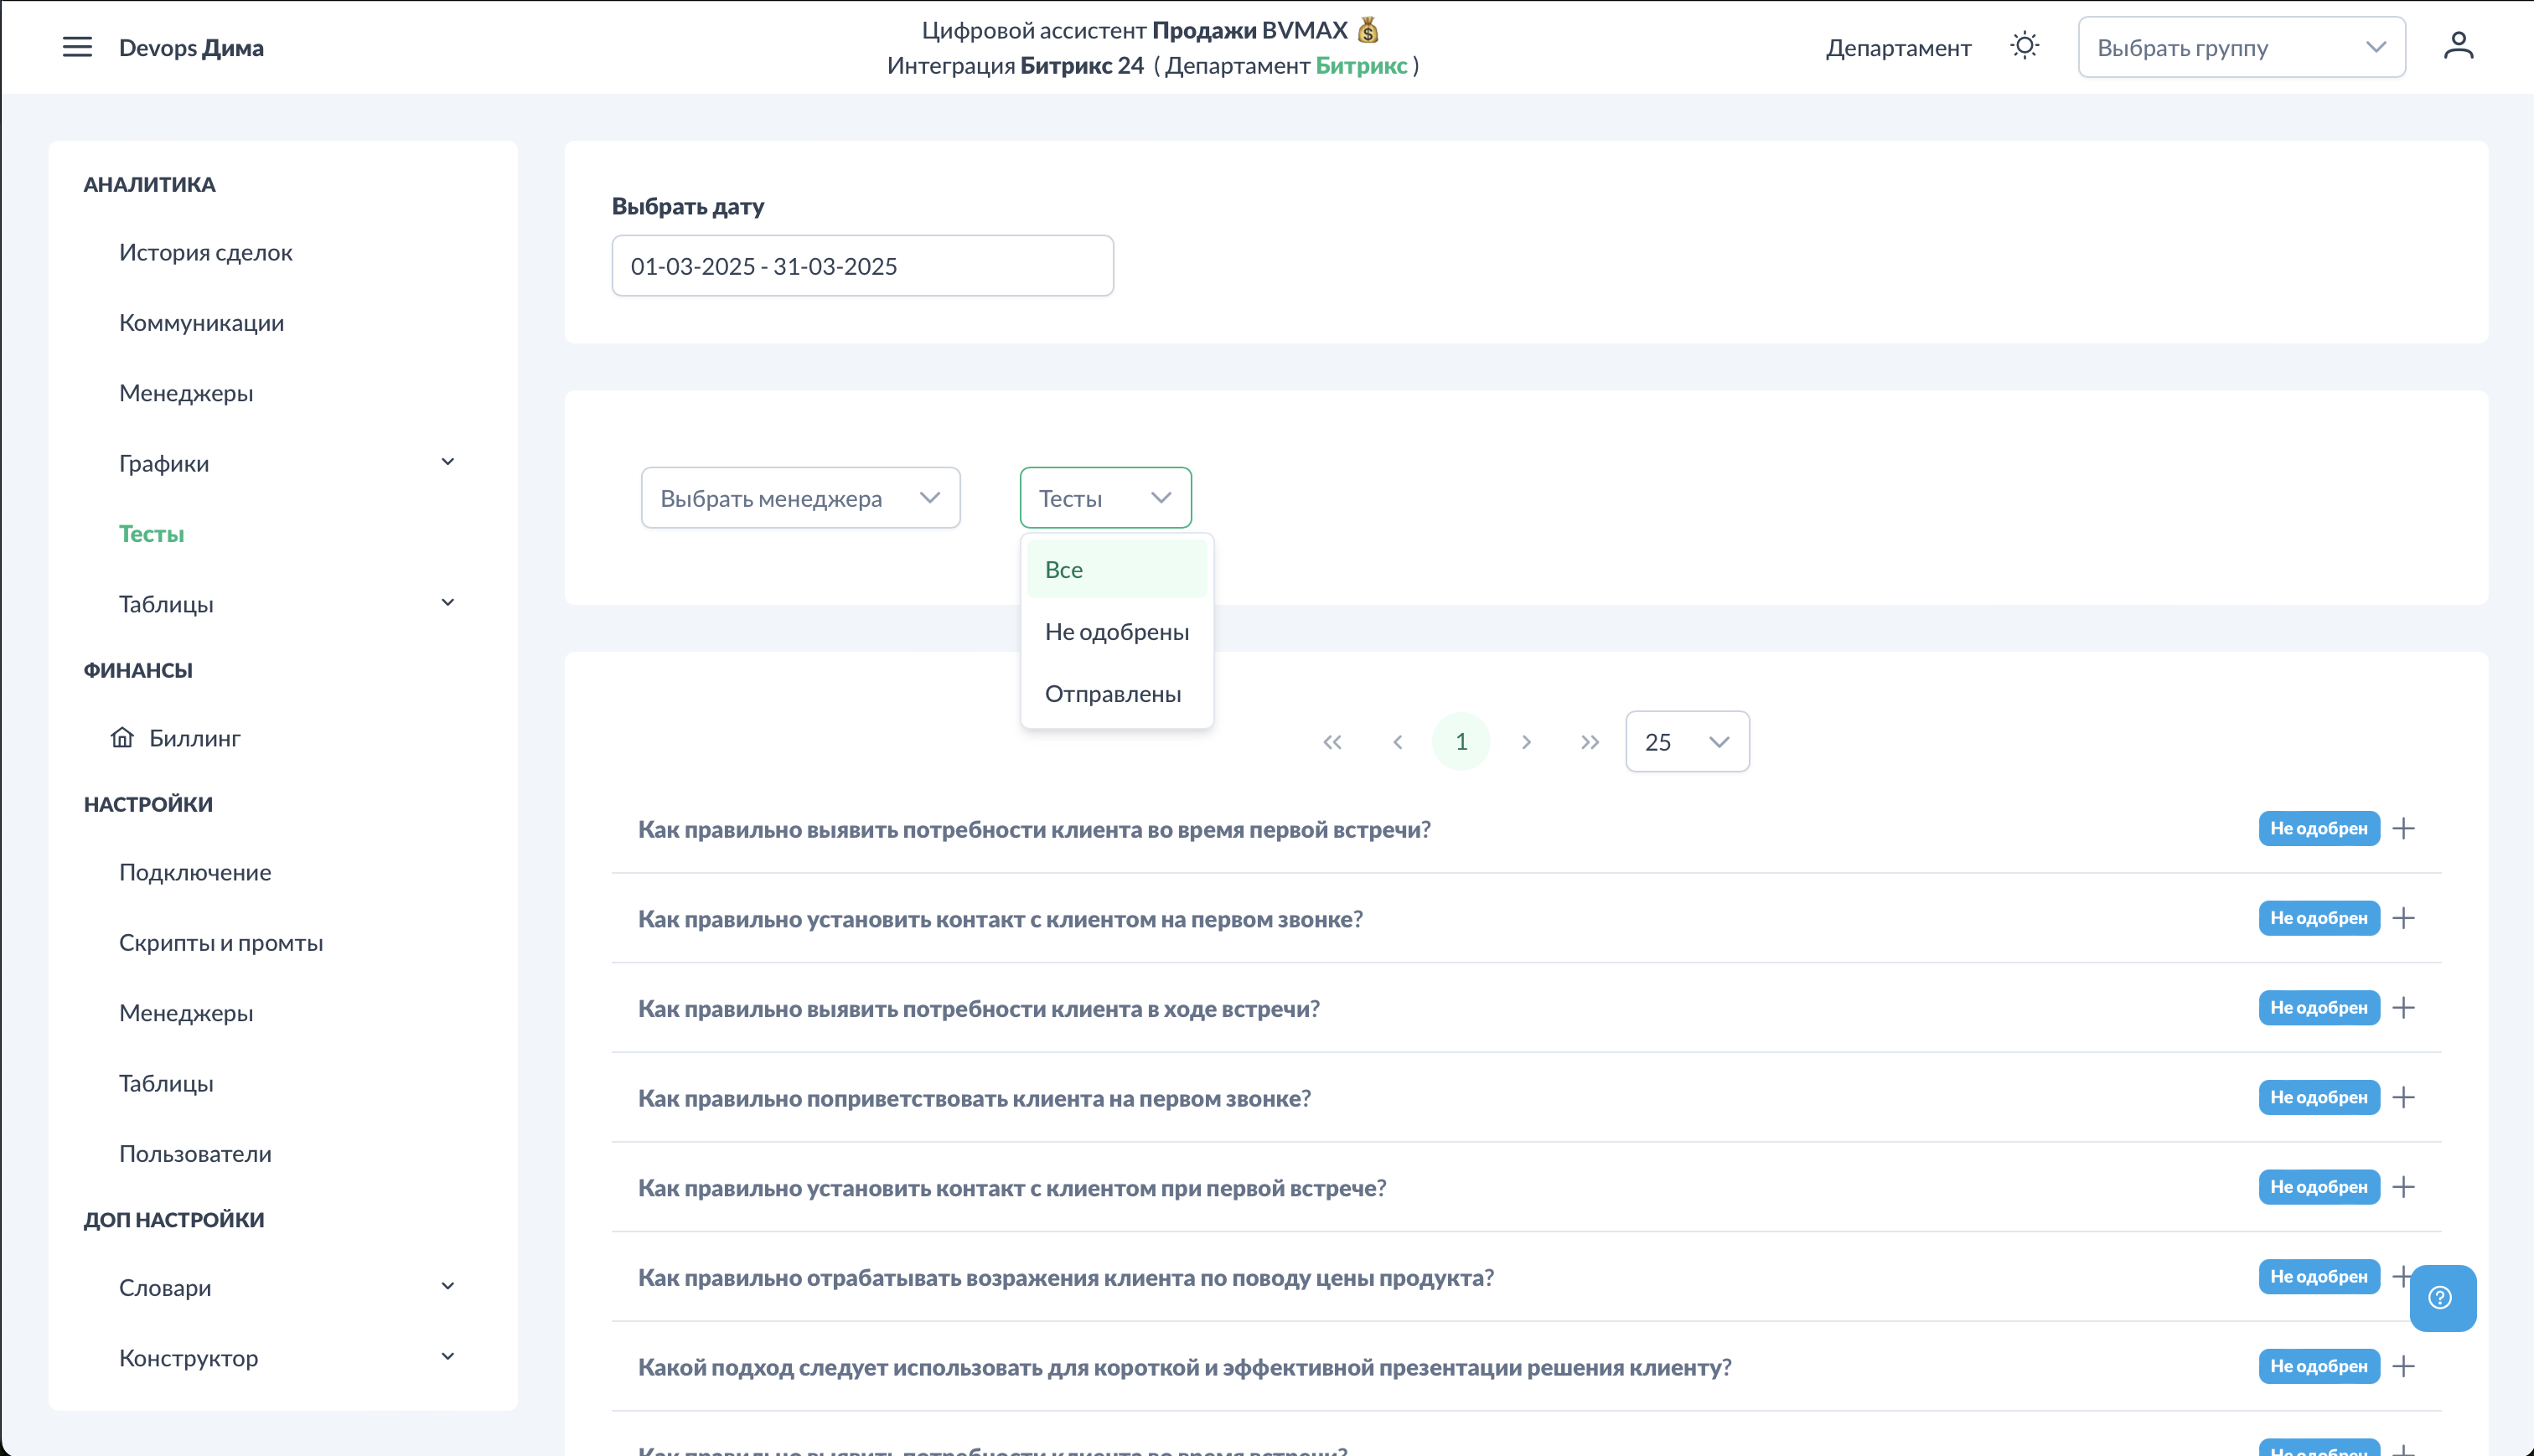
Task: Open the Выбрать группу dropdown
Action: point(2240,47)
